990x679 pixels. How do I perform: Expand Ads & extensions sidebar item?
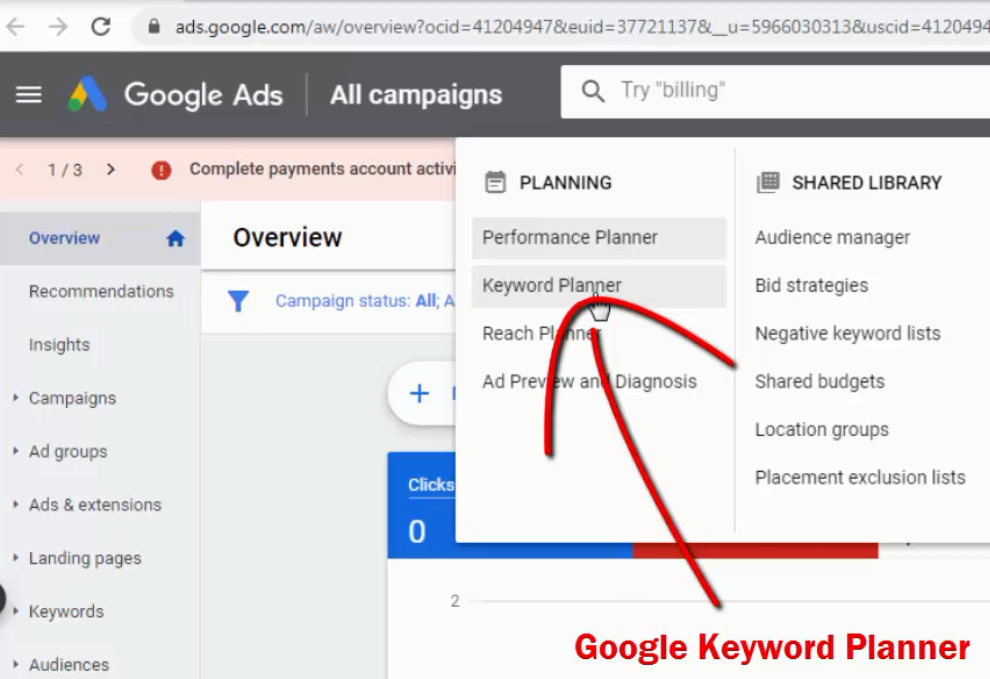coord(94,505)
